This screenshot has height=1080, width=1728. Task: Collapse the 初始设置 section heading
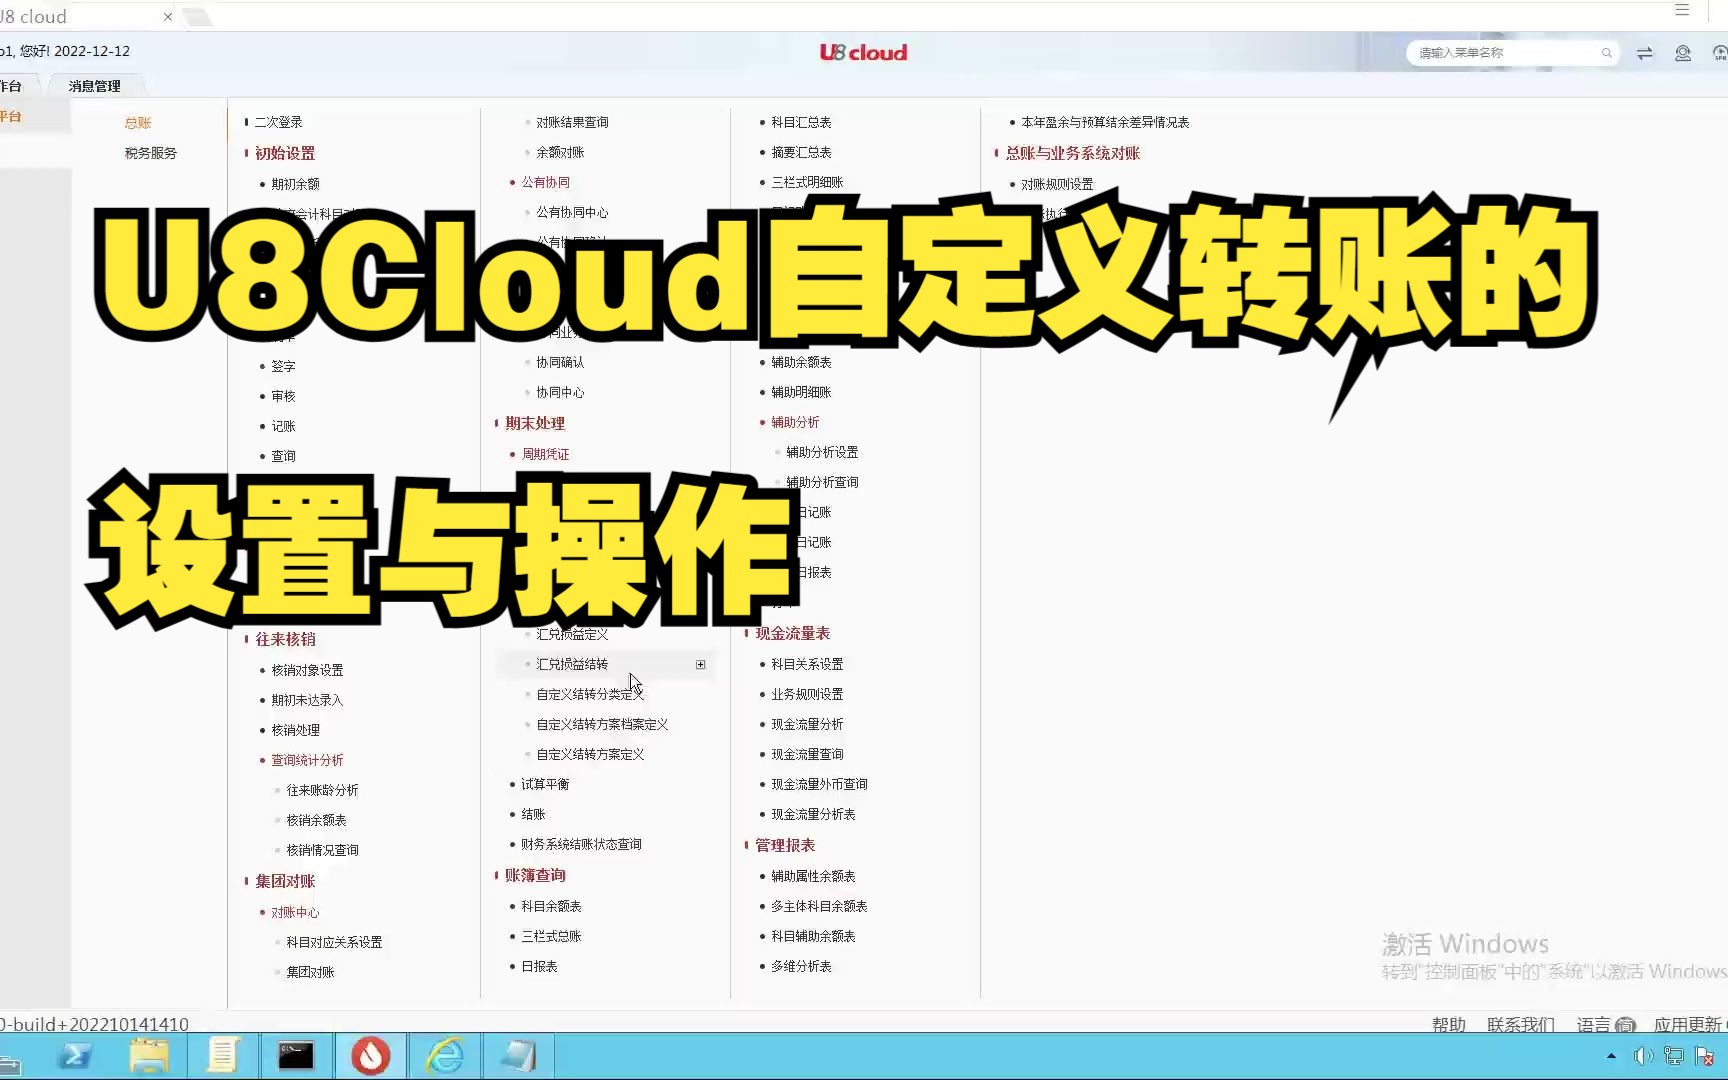pyautogui.click(x=285, y=153)
